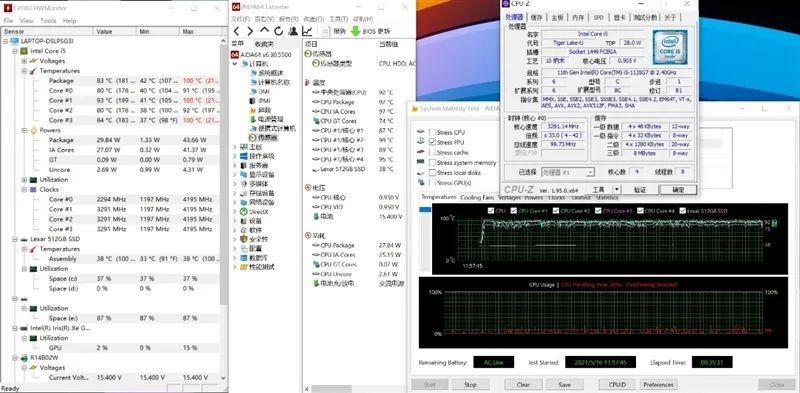Refresh the AIDA64 page

279,31
